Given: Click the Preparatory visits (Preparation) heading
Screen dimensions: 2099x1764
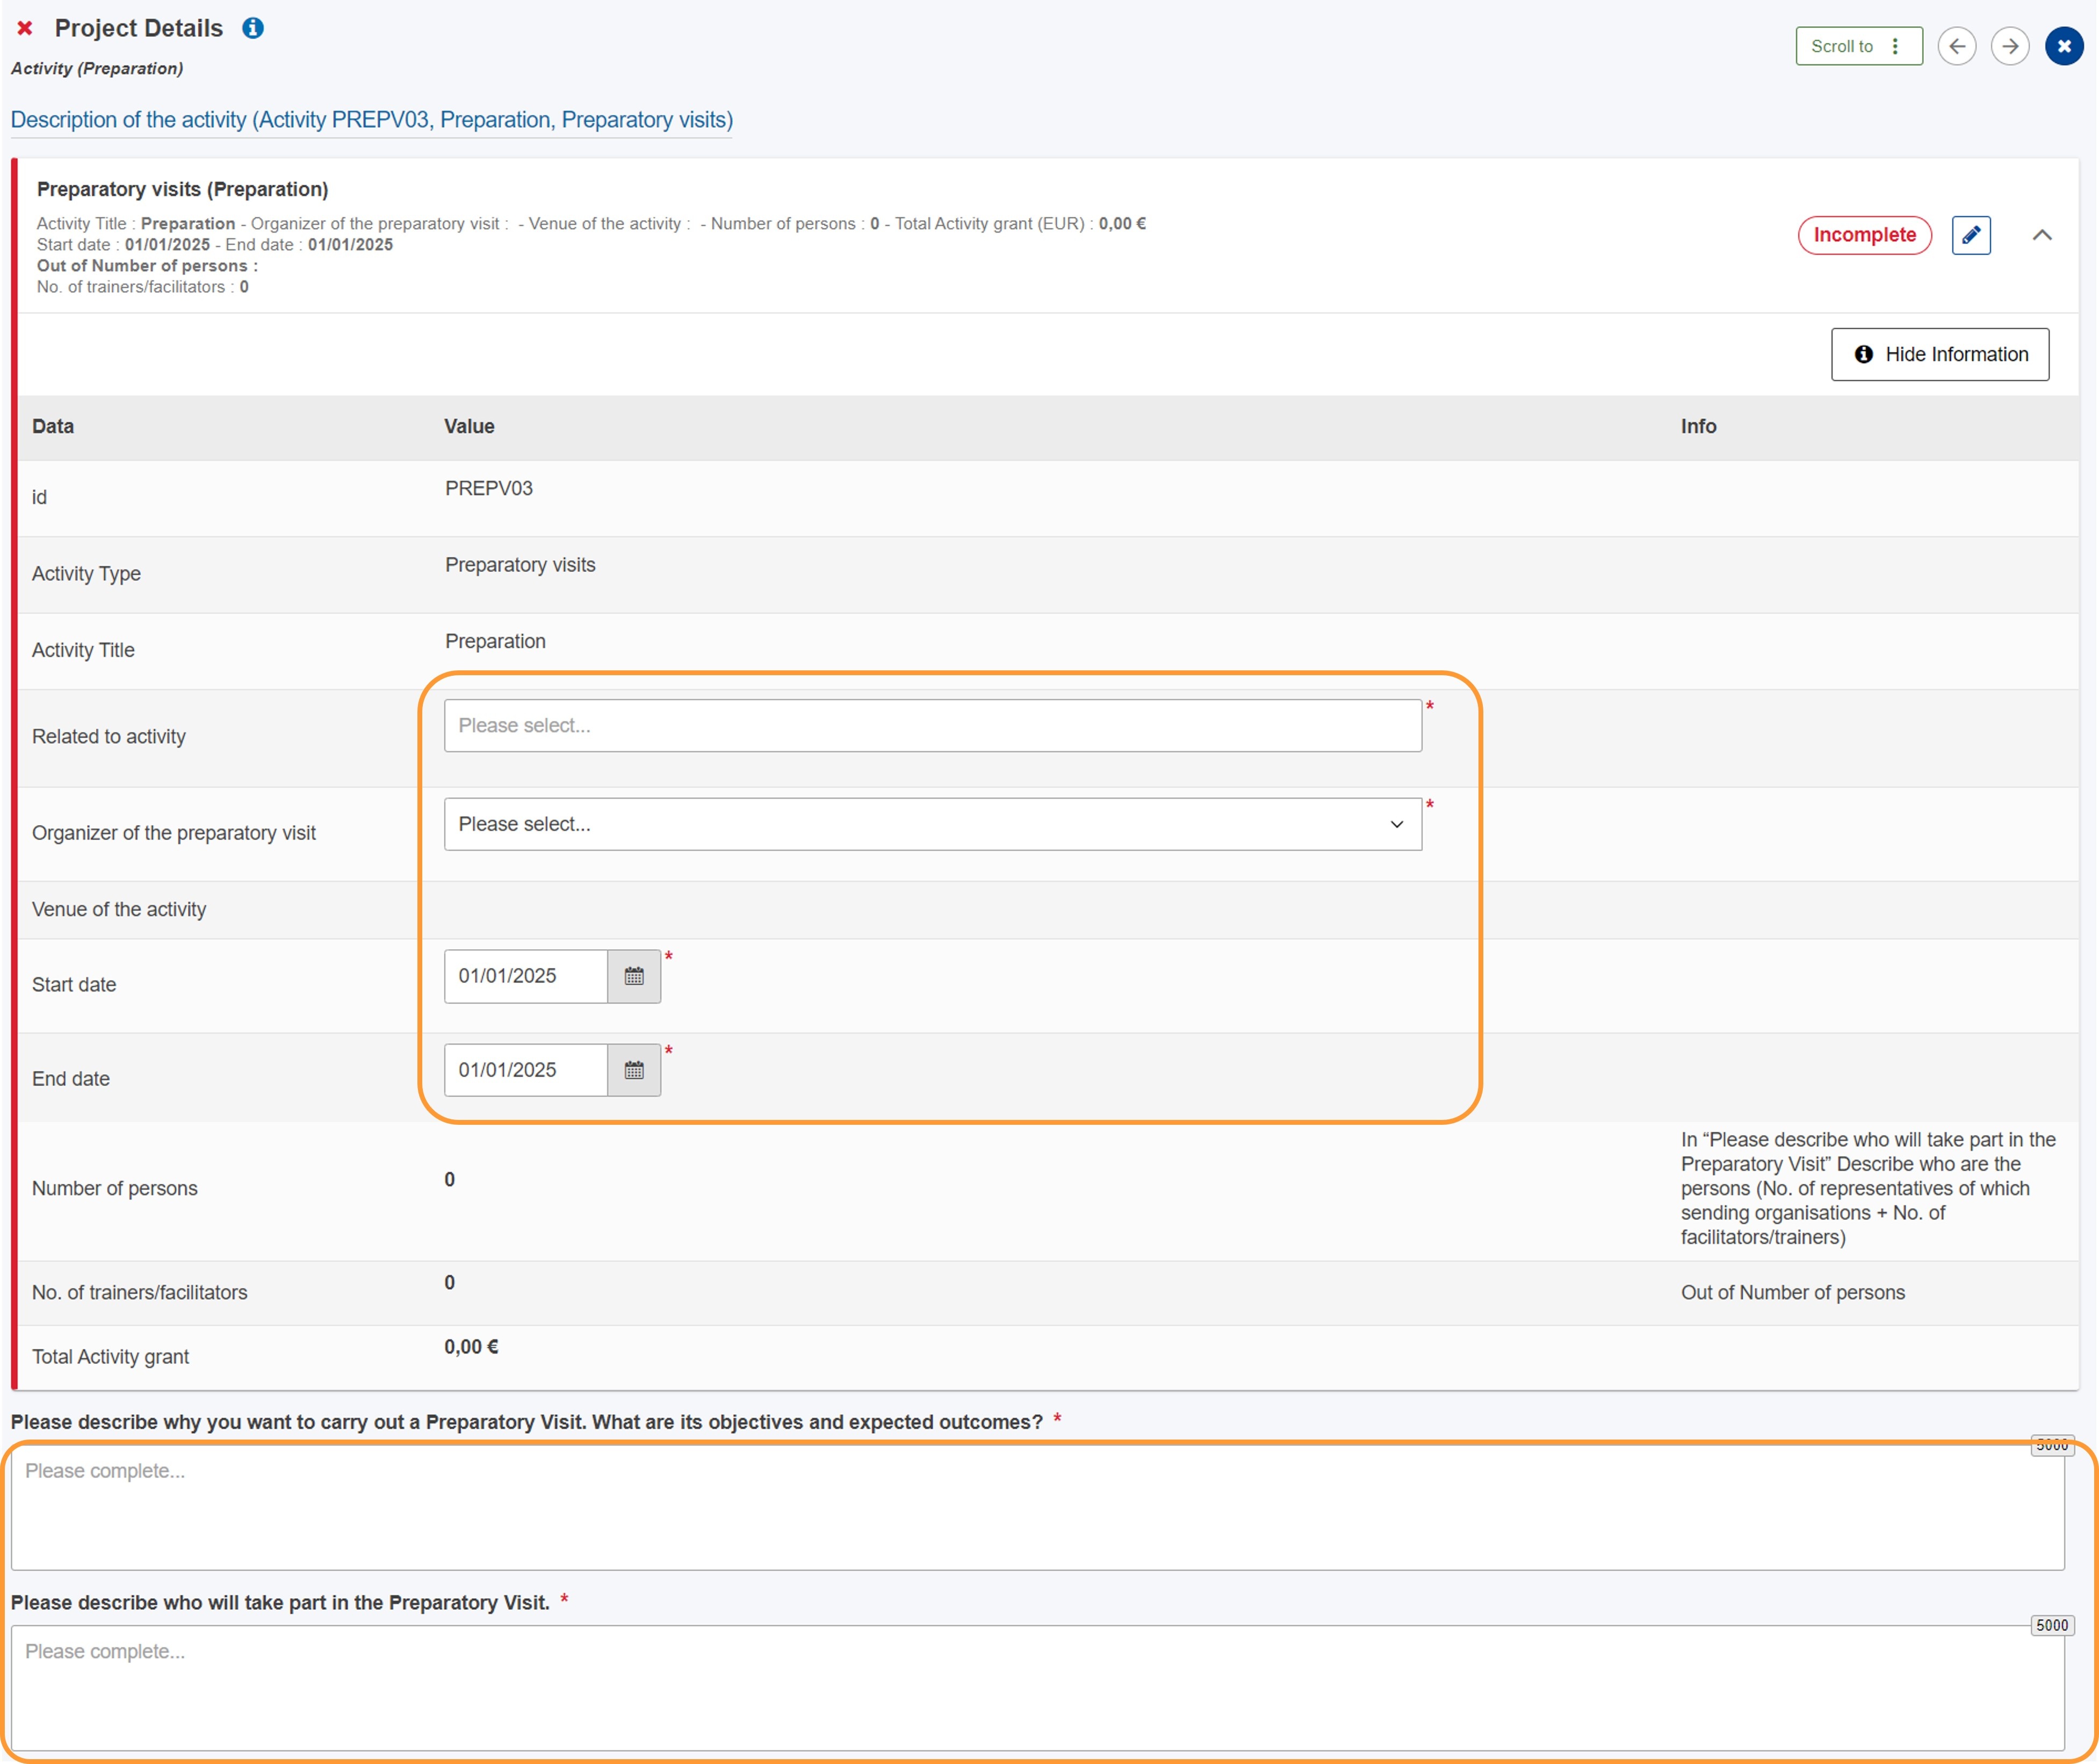Looking at the screenshot, I should 183,189.
